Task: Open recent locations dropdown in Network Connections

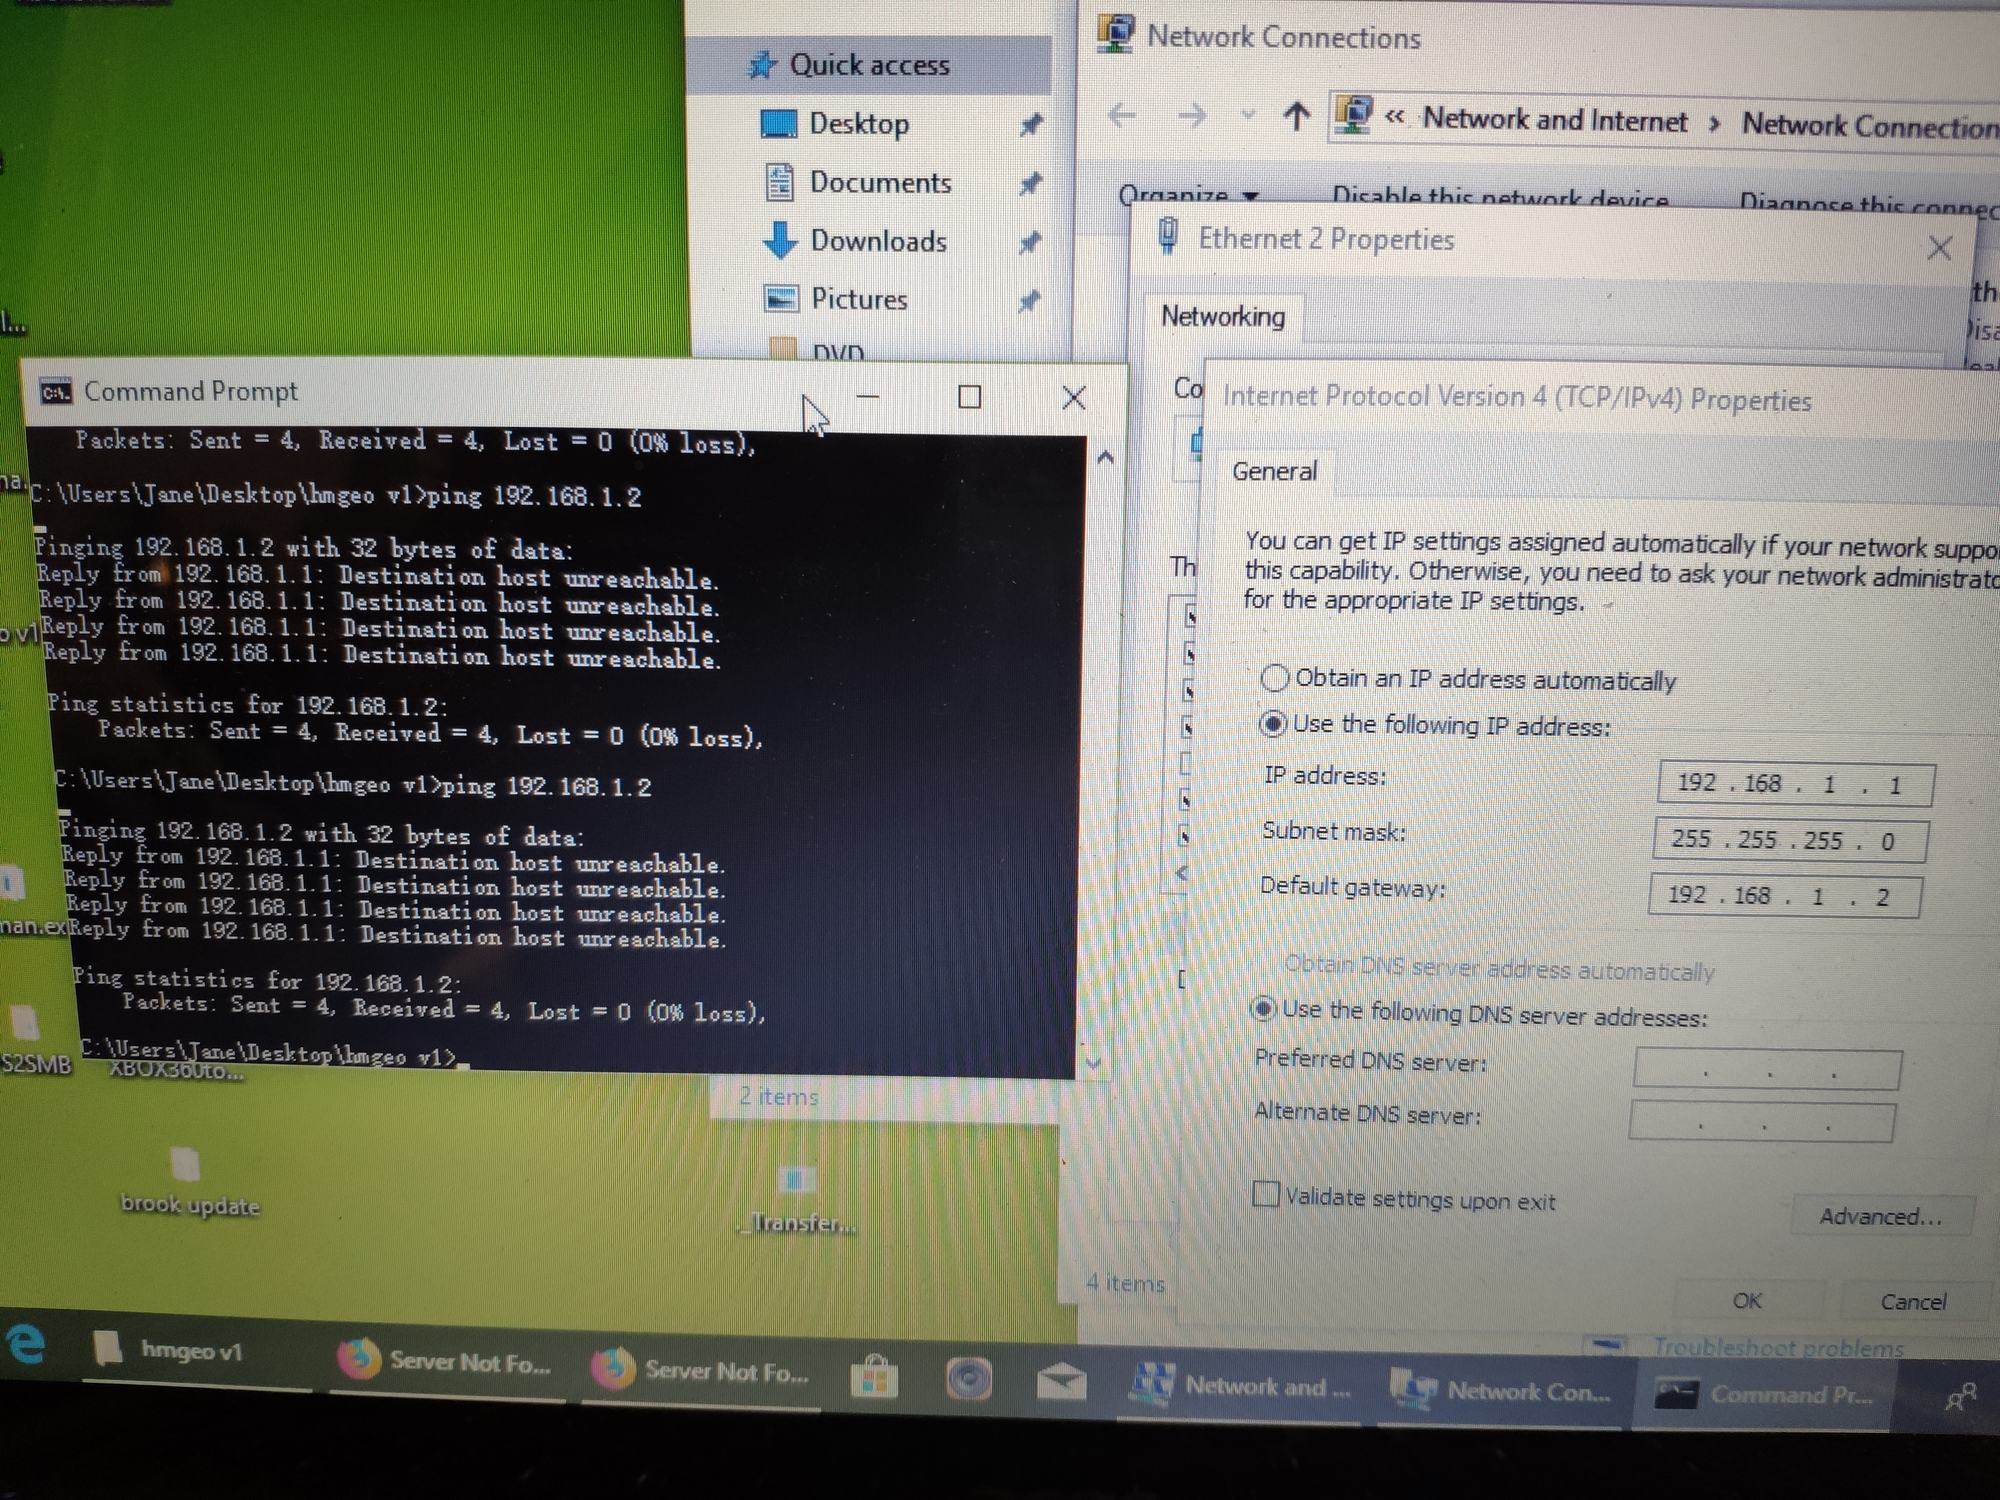Action: pyautogui.click(x=1247, y=115)
